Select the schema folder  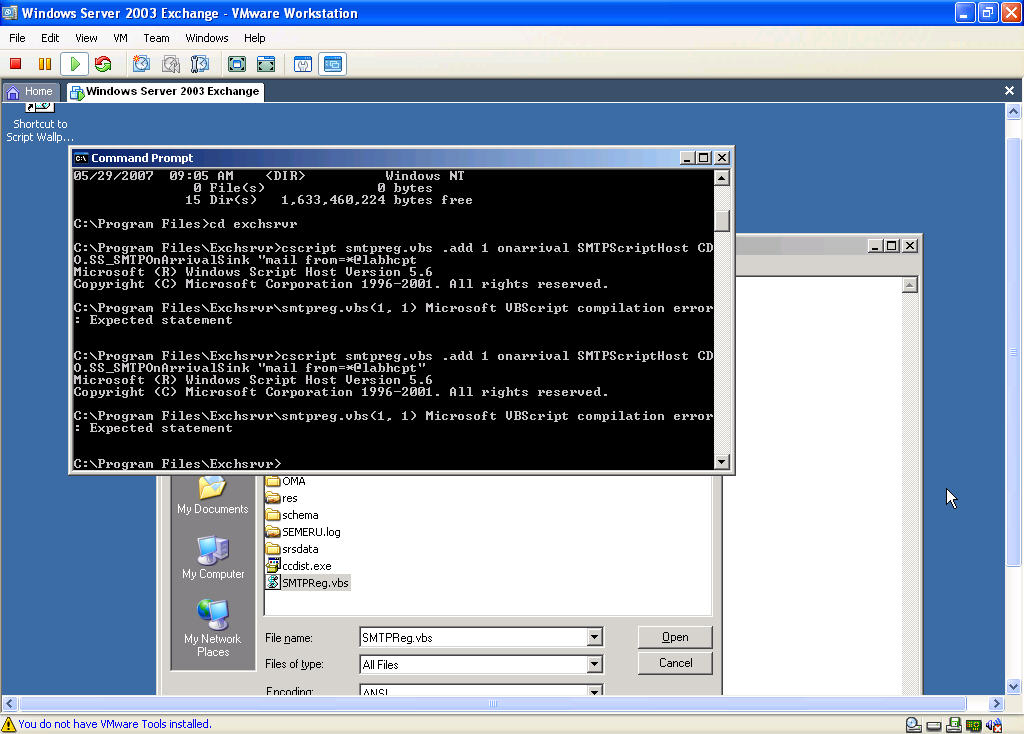(293, 515)
